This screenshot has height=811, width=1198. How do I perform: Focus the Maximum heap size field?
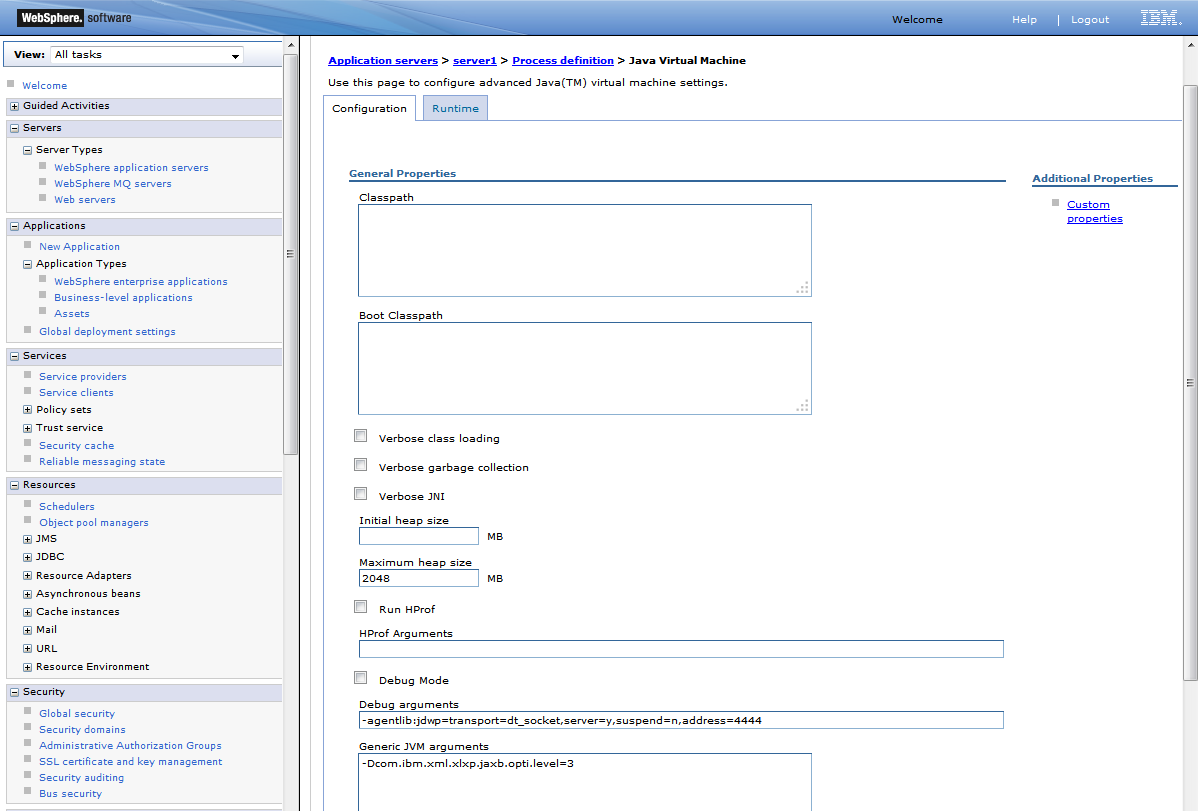click(x=419, y=579)
